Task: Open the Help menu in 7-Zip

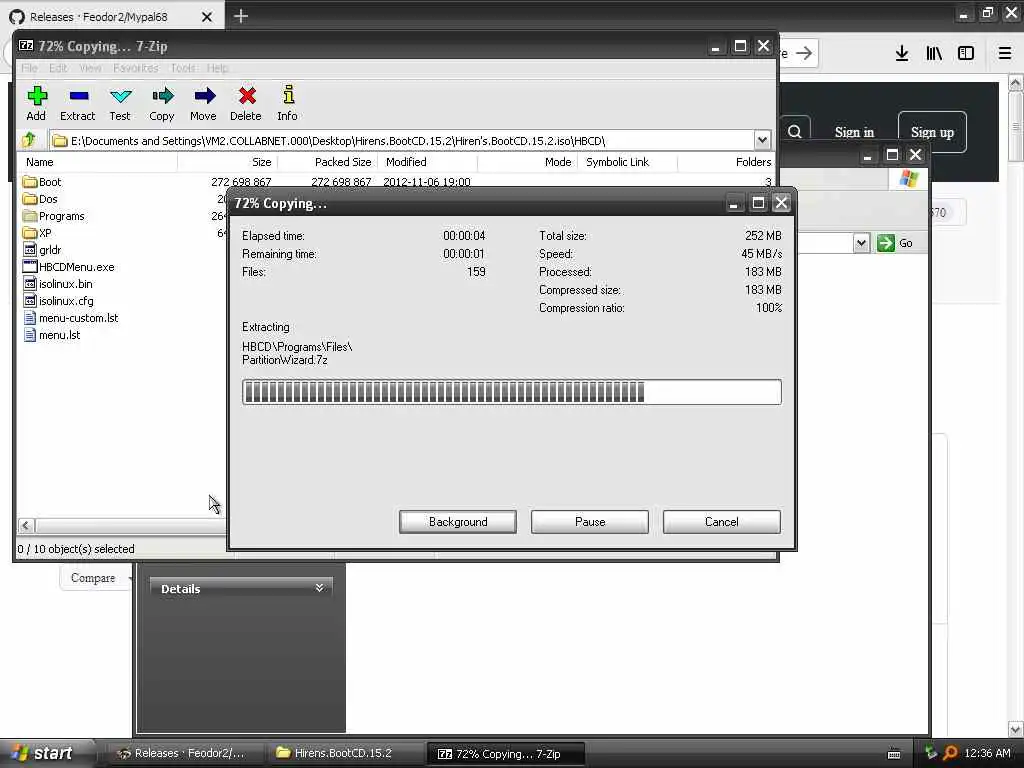Action: coord(217,68)
